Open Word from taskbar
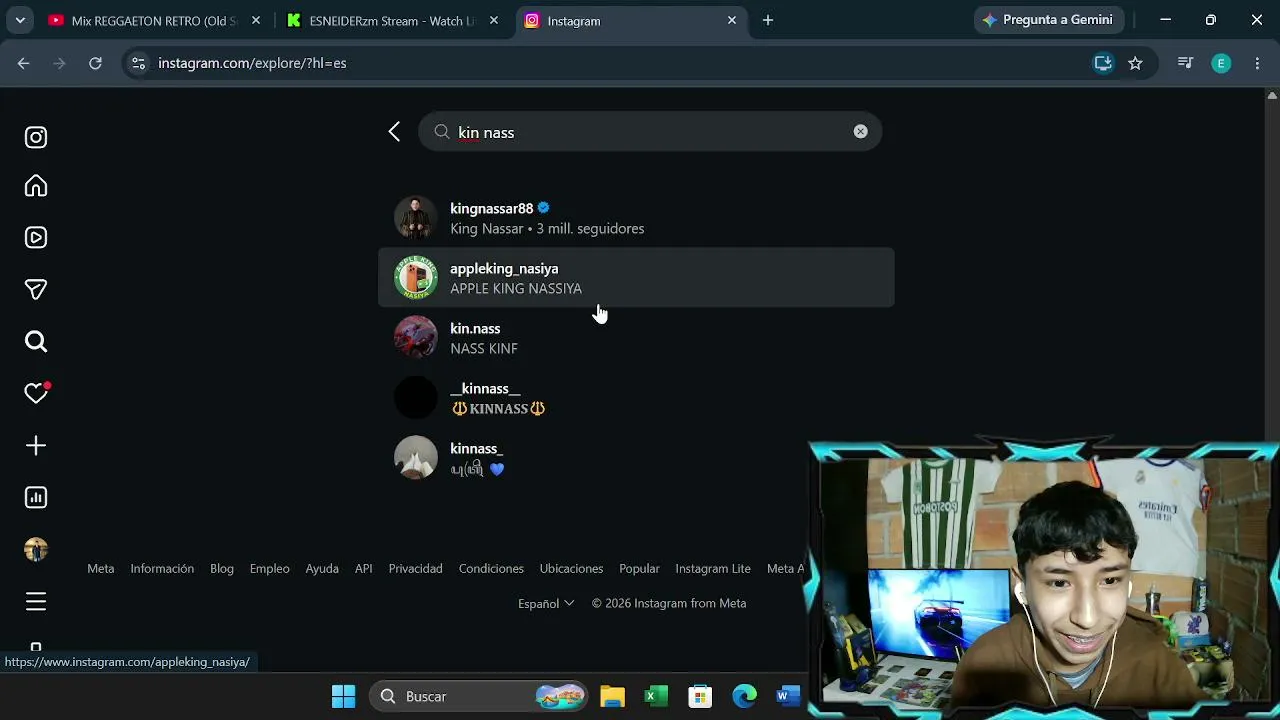Screen dimensions: 1280x720 coord(788,696)
